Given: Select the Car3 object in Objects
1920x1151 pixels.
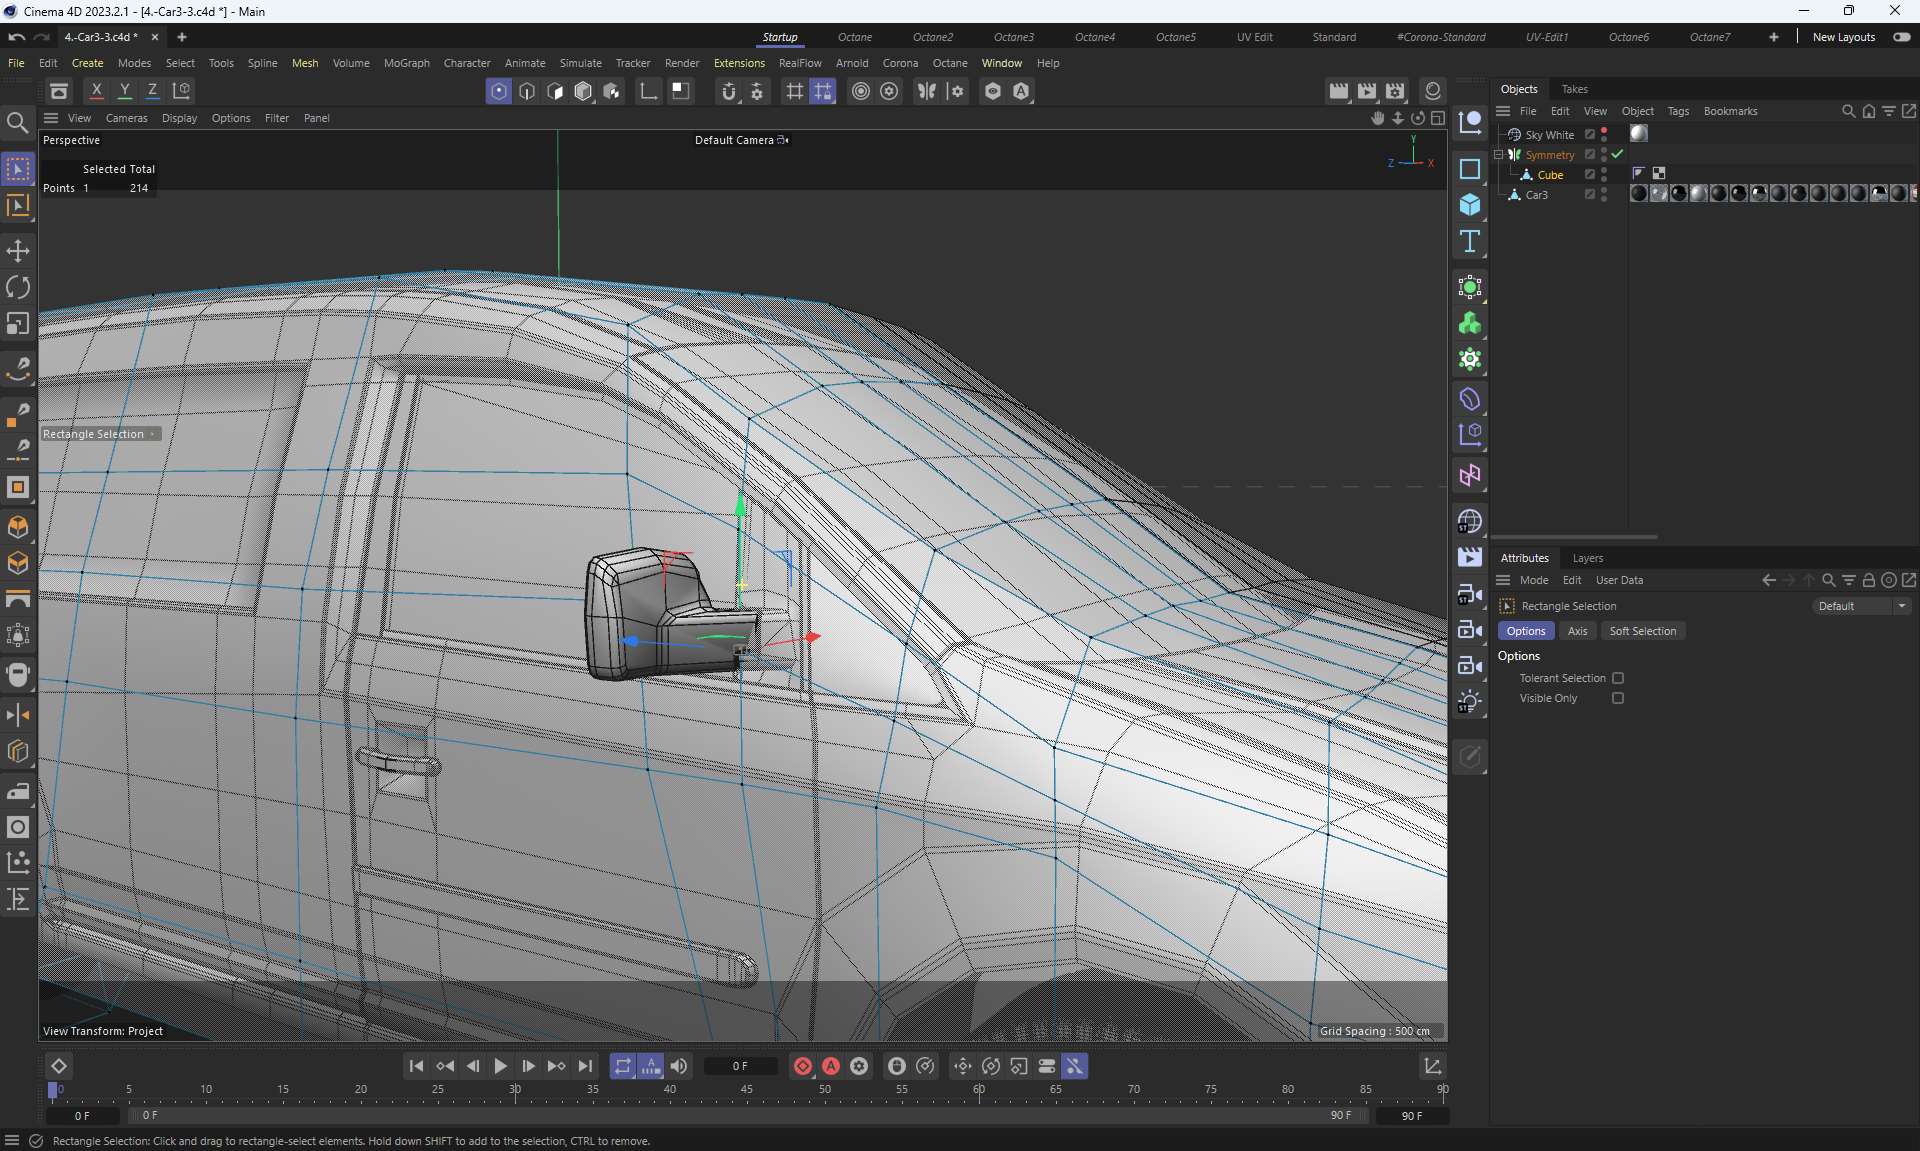Looking at the screenshot, I should [x=1536, y=195].
